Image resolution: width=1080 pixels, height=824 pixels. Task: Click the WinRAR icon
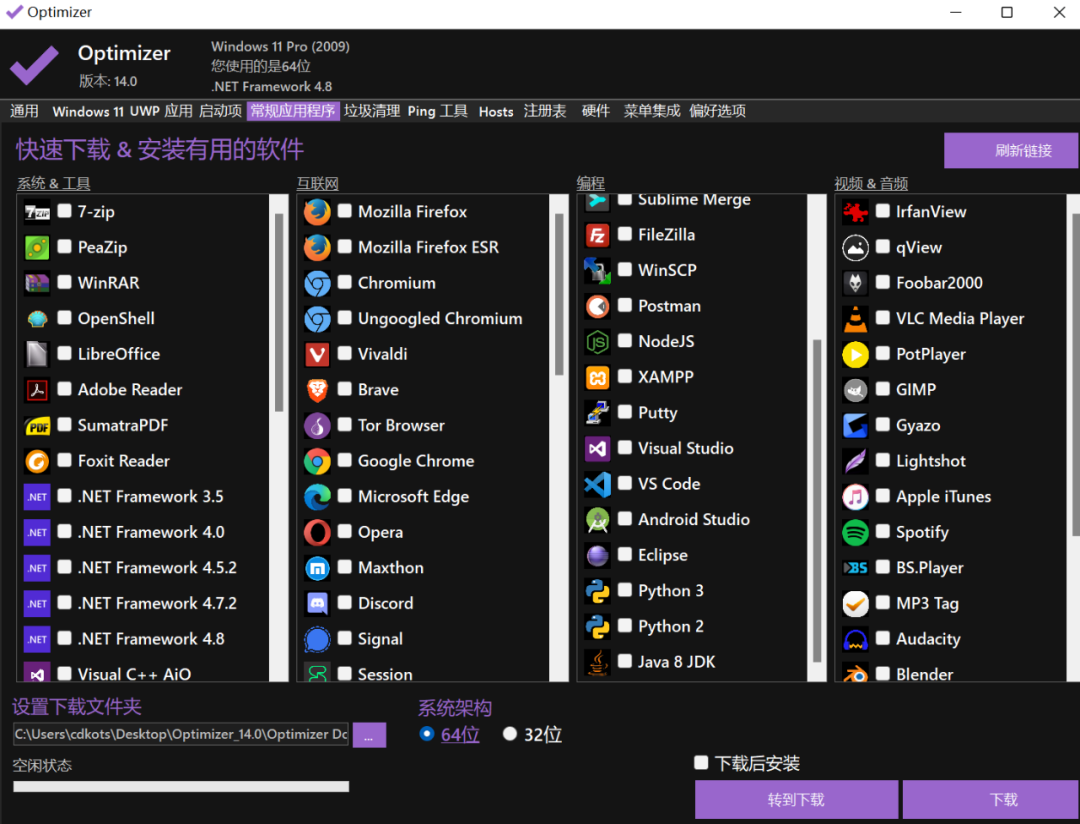tap(37, 283)
